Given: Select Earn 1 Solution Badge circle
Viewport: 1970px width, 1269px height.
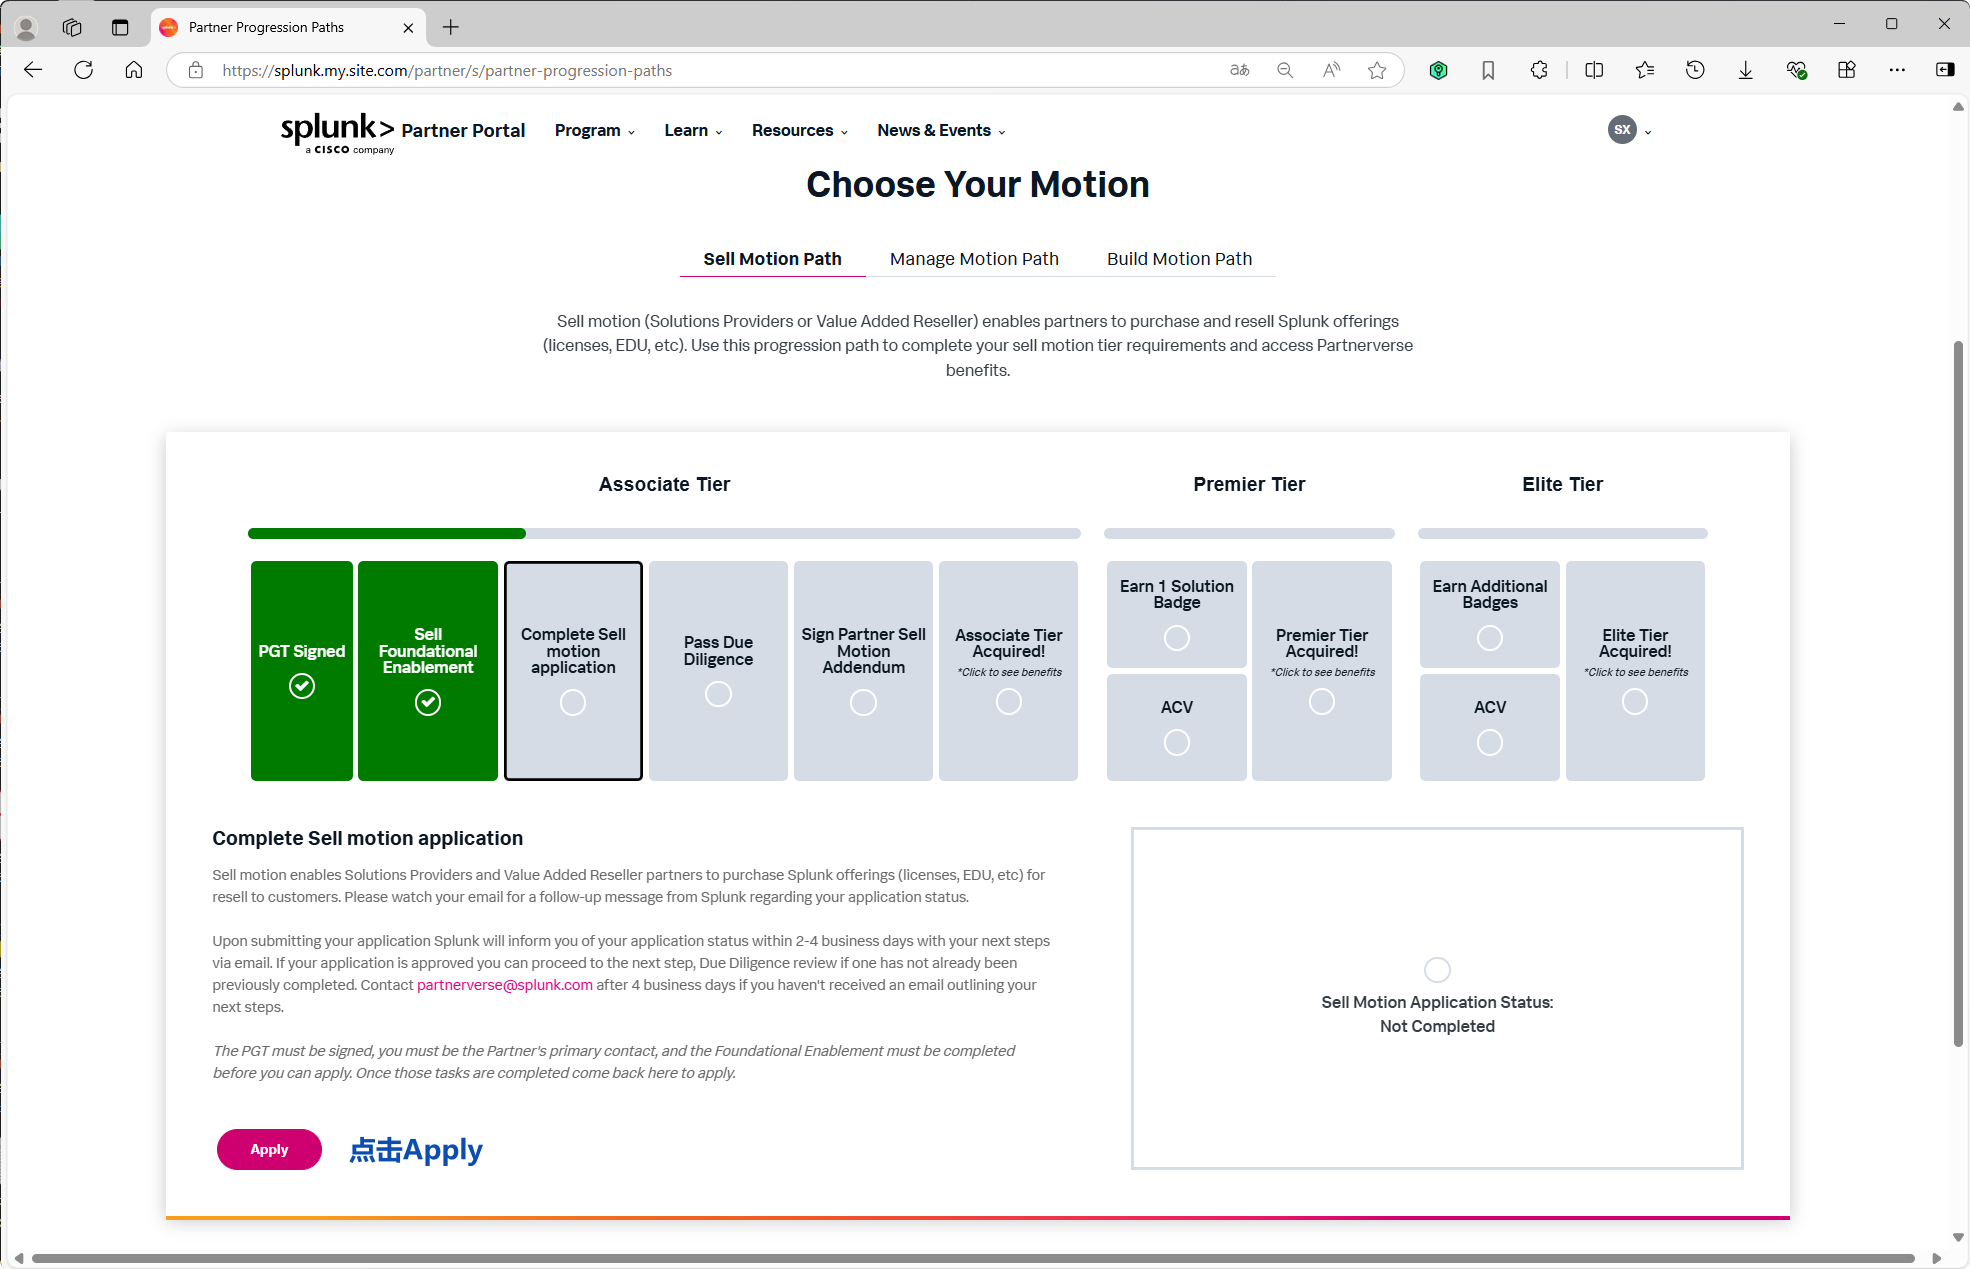Looking at the screenshot, I should (1176, 638).
